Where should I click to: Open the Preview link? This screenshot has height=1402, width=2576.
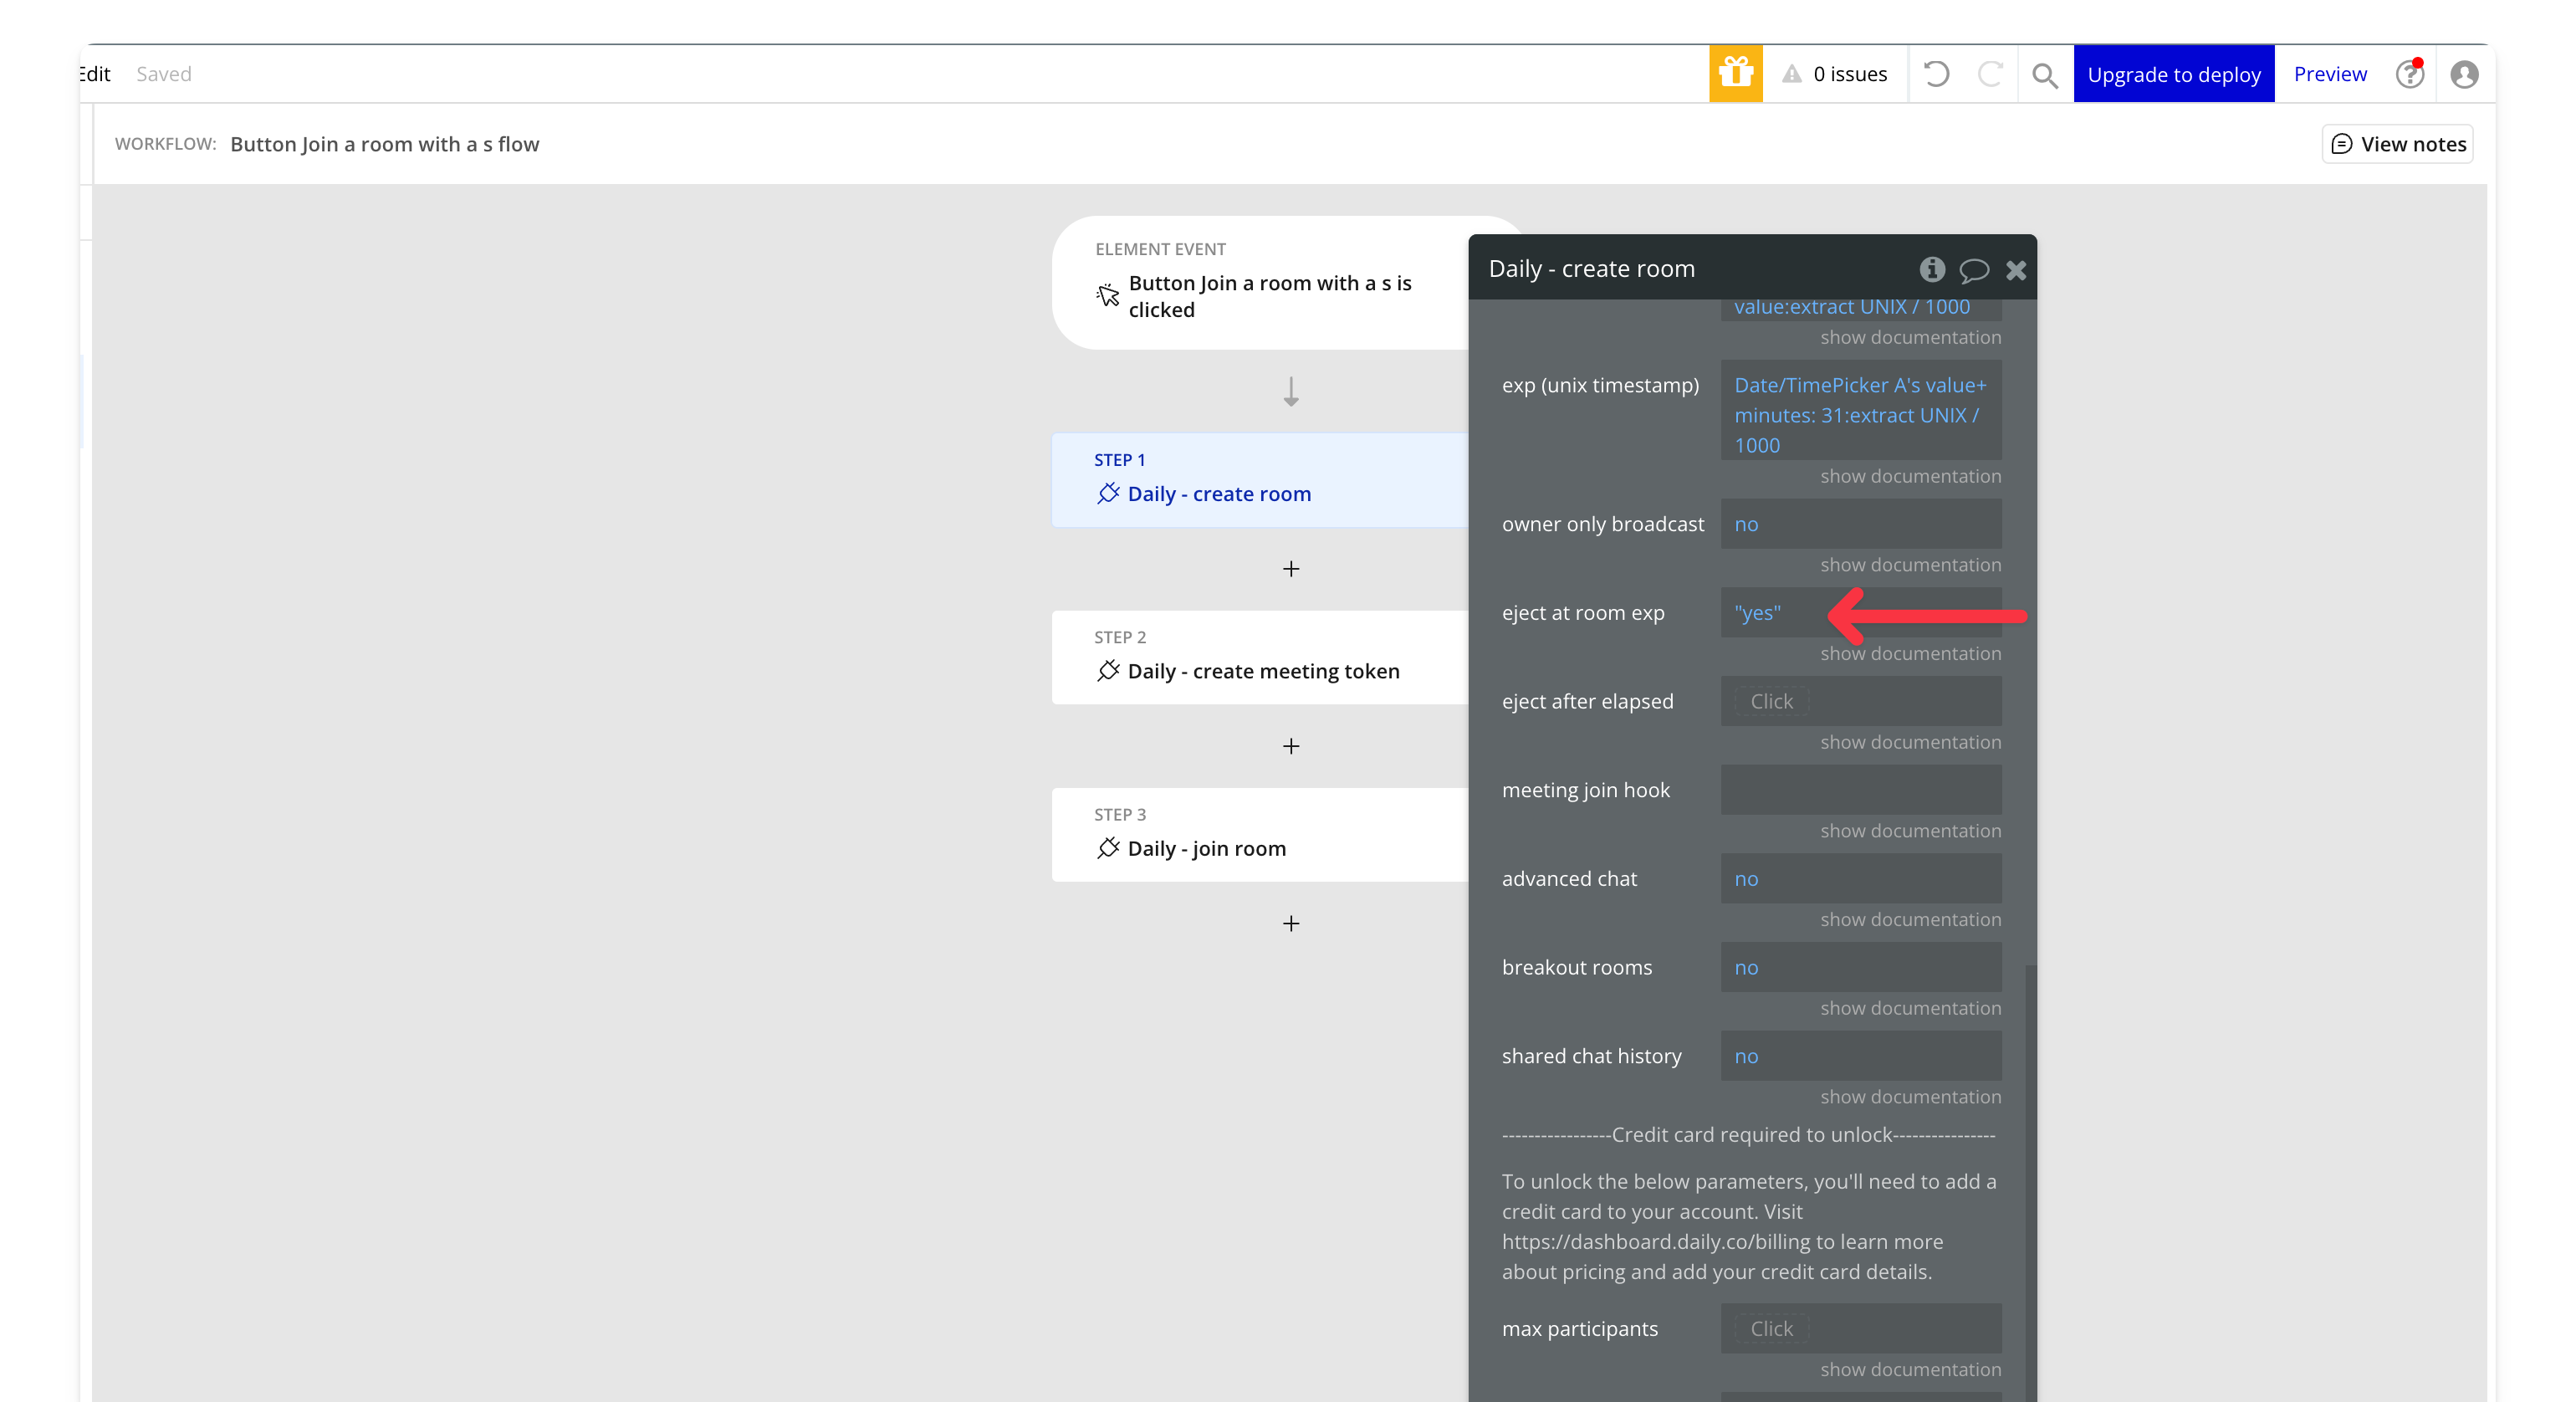[x=2329, y=74]
